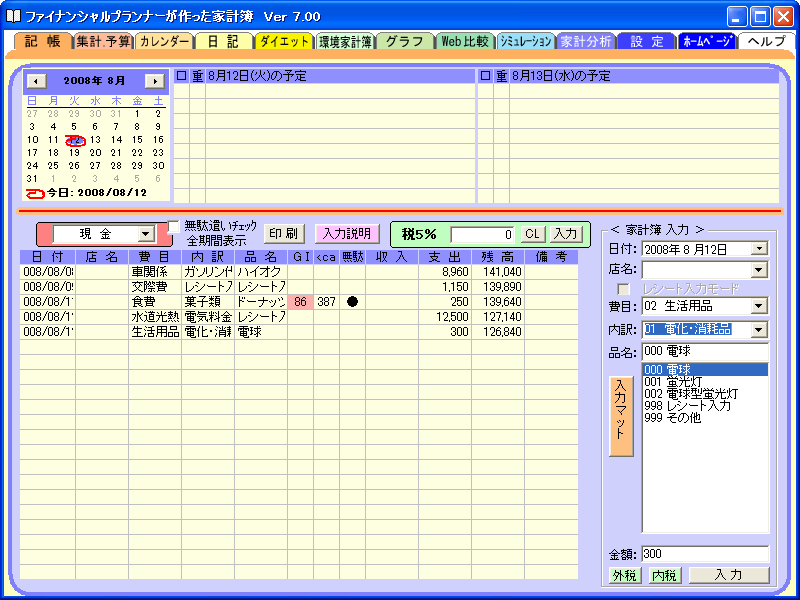Click the pink GI value 86 cell
The width and height of the screenshot is (800, 600).
click(301, 302)
